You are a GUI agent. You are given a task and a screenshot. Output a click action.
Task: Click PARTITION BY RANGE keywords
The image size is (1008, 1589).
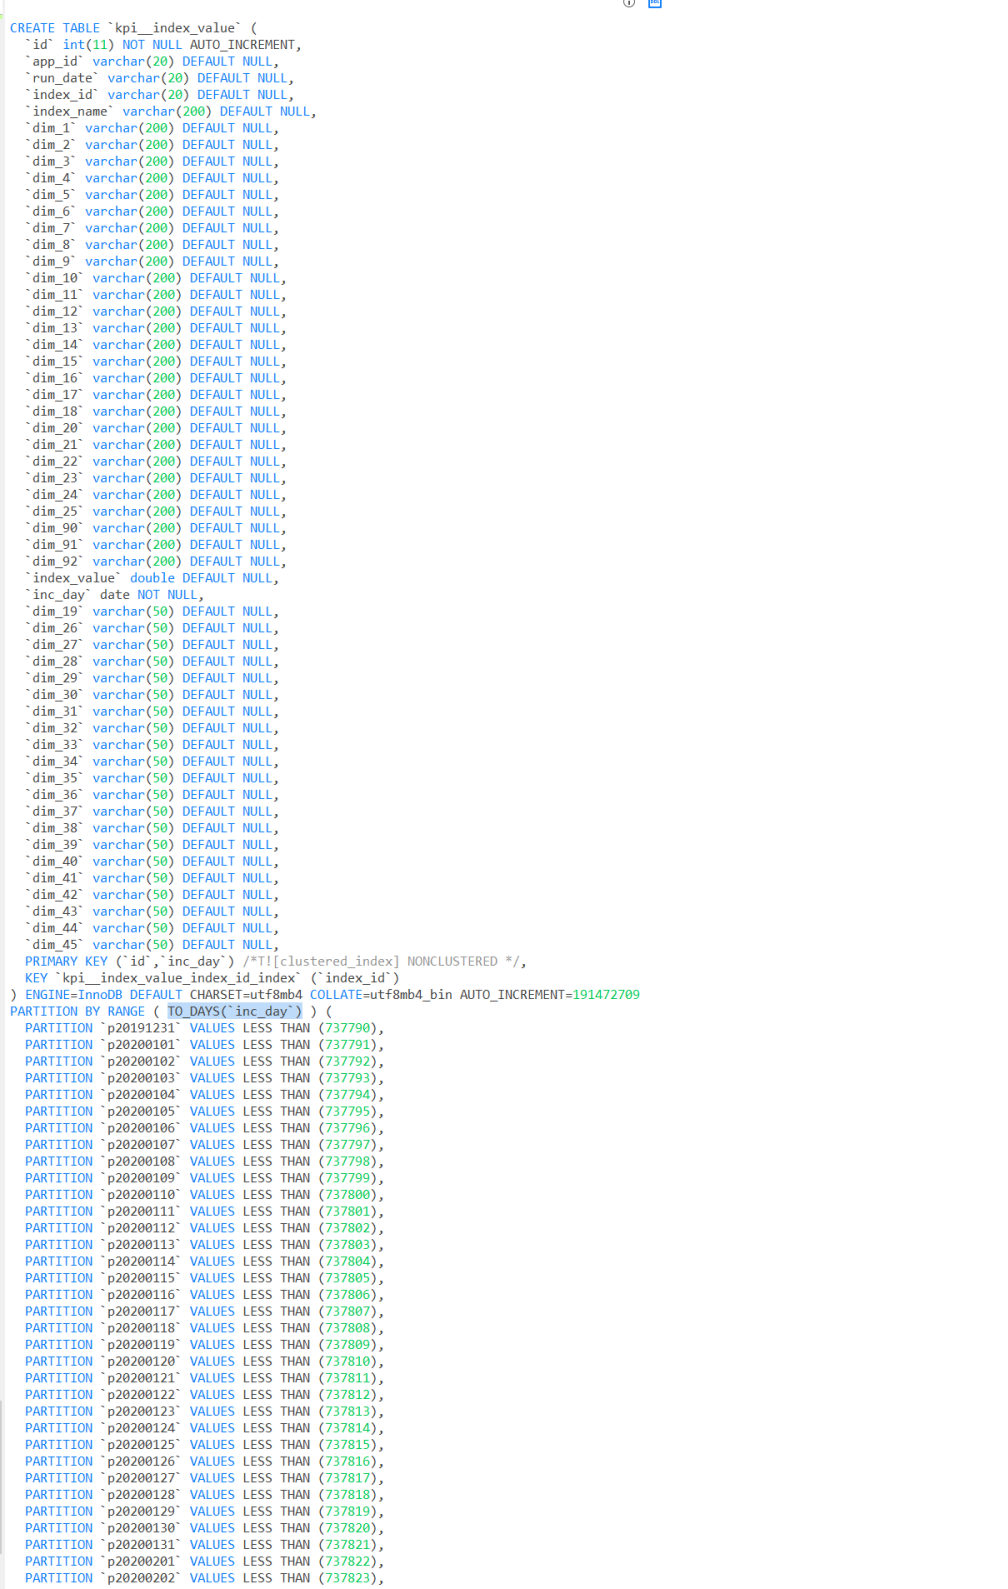(x=77, y=1012)
